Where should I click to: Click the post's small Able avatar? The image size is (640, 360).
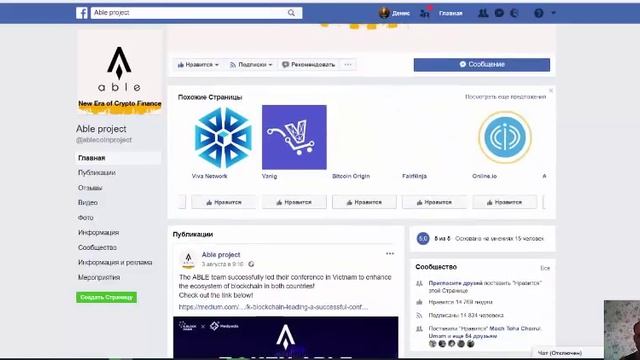tap(188, 259)
